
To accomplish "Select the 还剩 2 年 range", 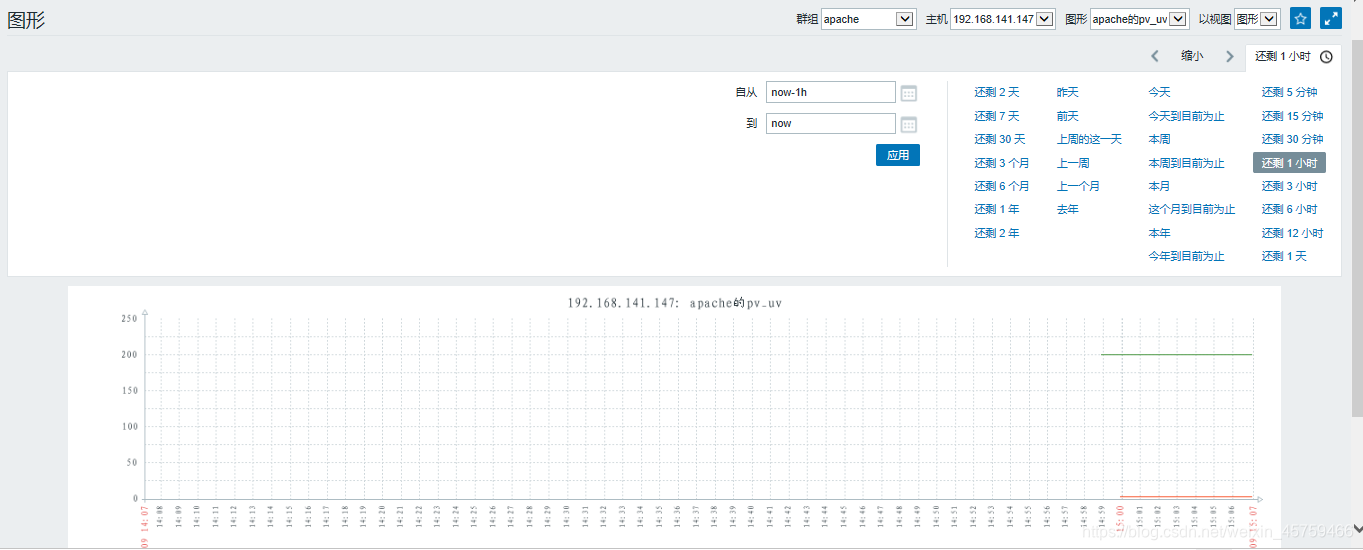I will coord(997,233).
